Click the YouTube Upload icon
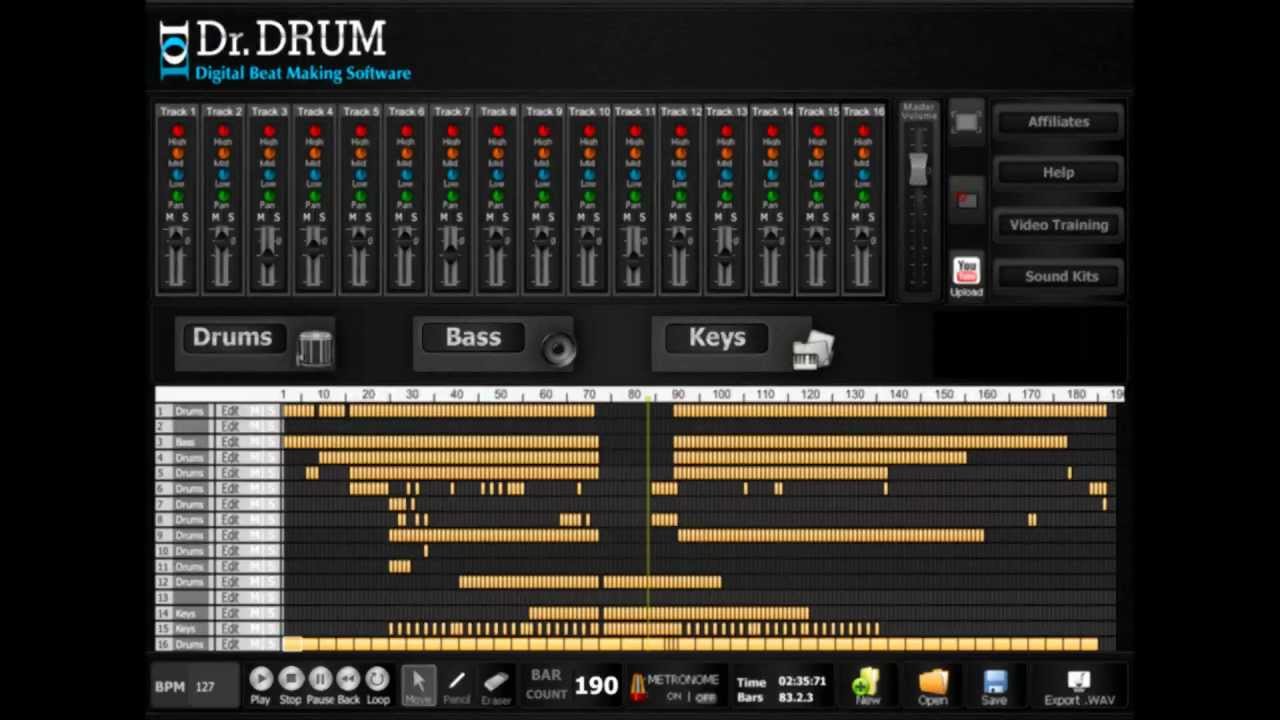The height and width of the screenshot is (720, 1280). tap(966, 276)
